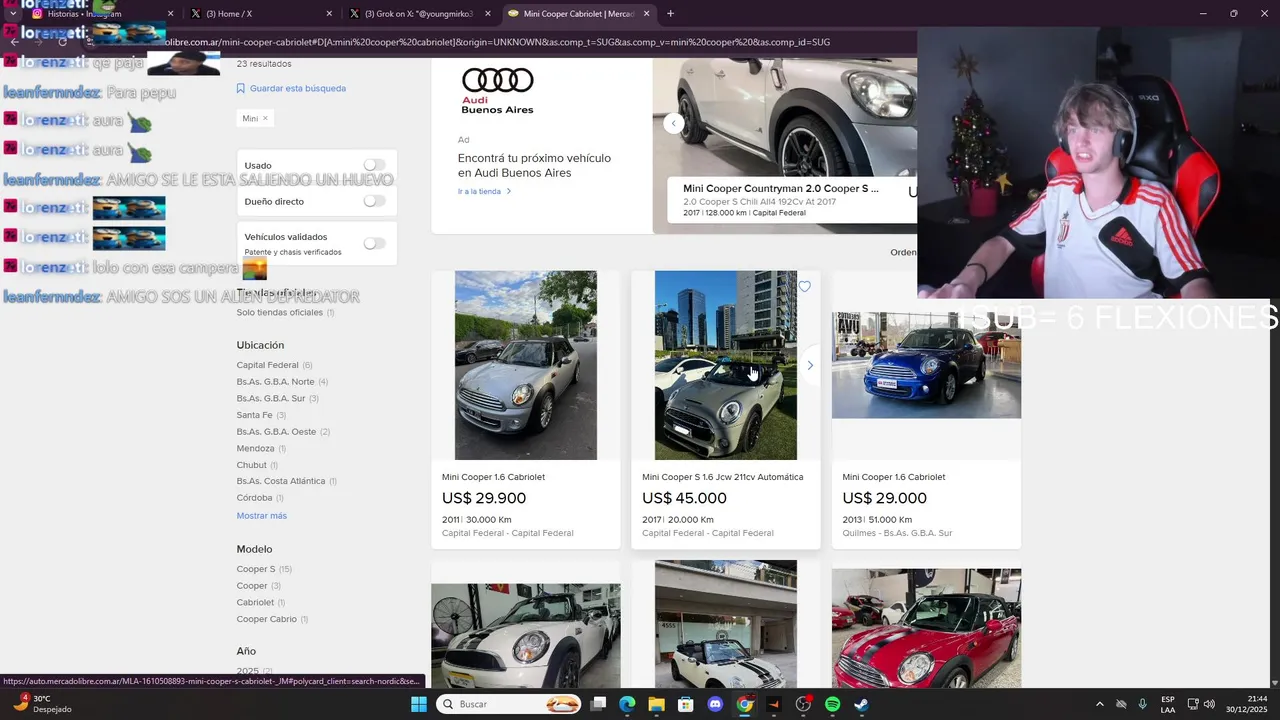Filter location by Chubut
This screenshot has height=720, width=1280.
pyautogui.click(x=251, y=465)
